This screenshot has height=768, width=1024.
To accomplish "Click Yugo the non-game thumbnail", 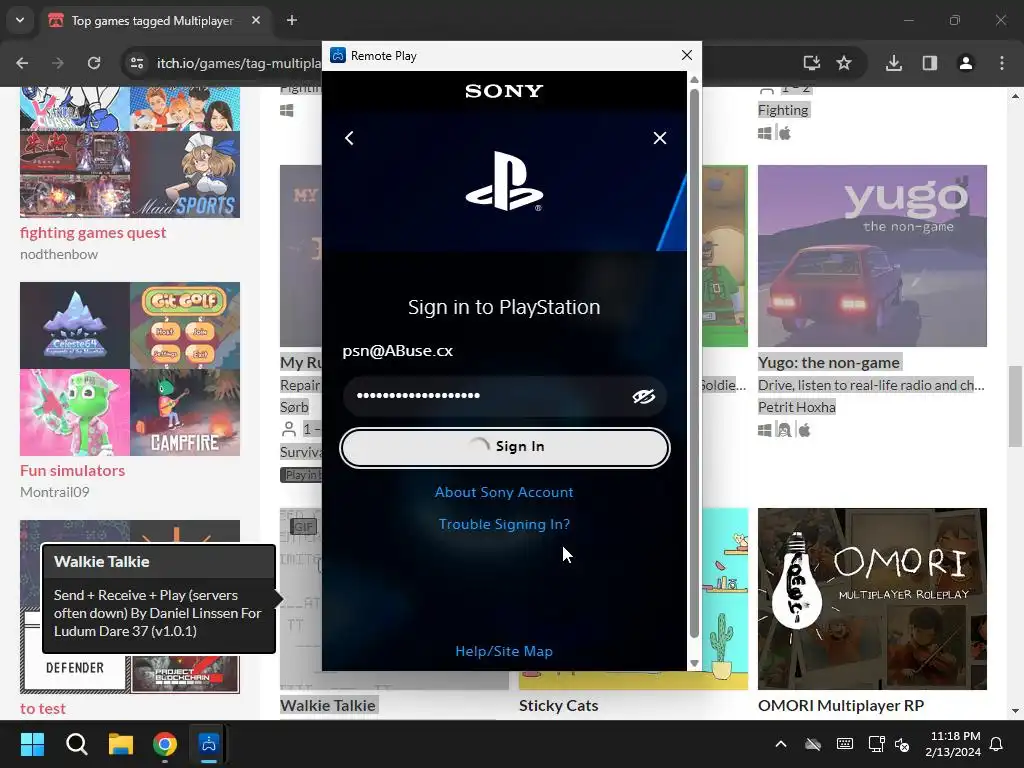I will click(x=872, y=255).
